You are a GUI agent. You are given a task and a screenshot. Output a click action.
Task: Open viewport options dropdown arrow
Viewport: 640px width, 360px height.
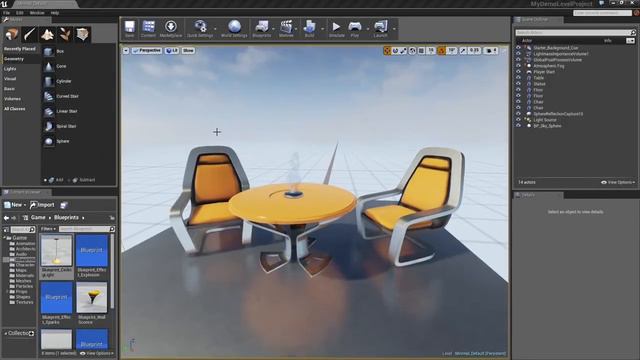(126, 51)
